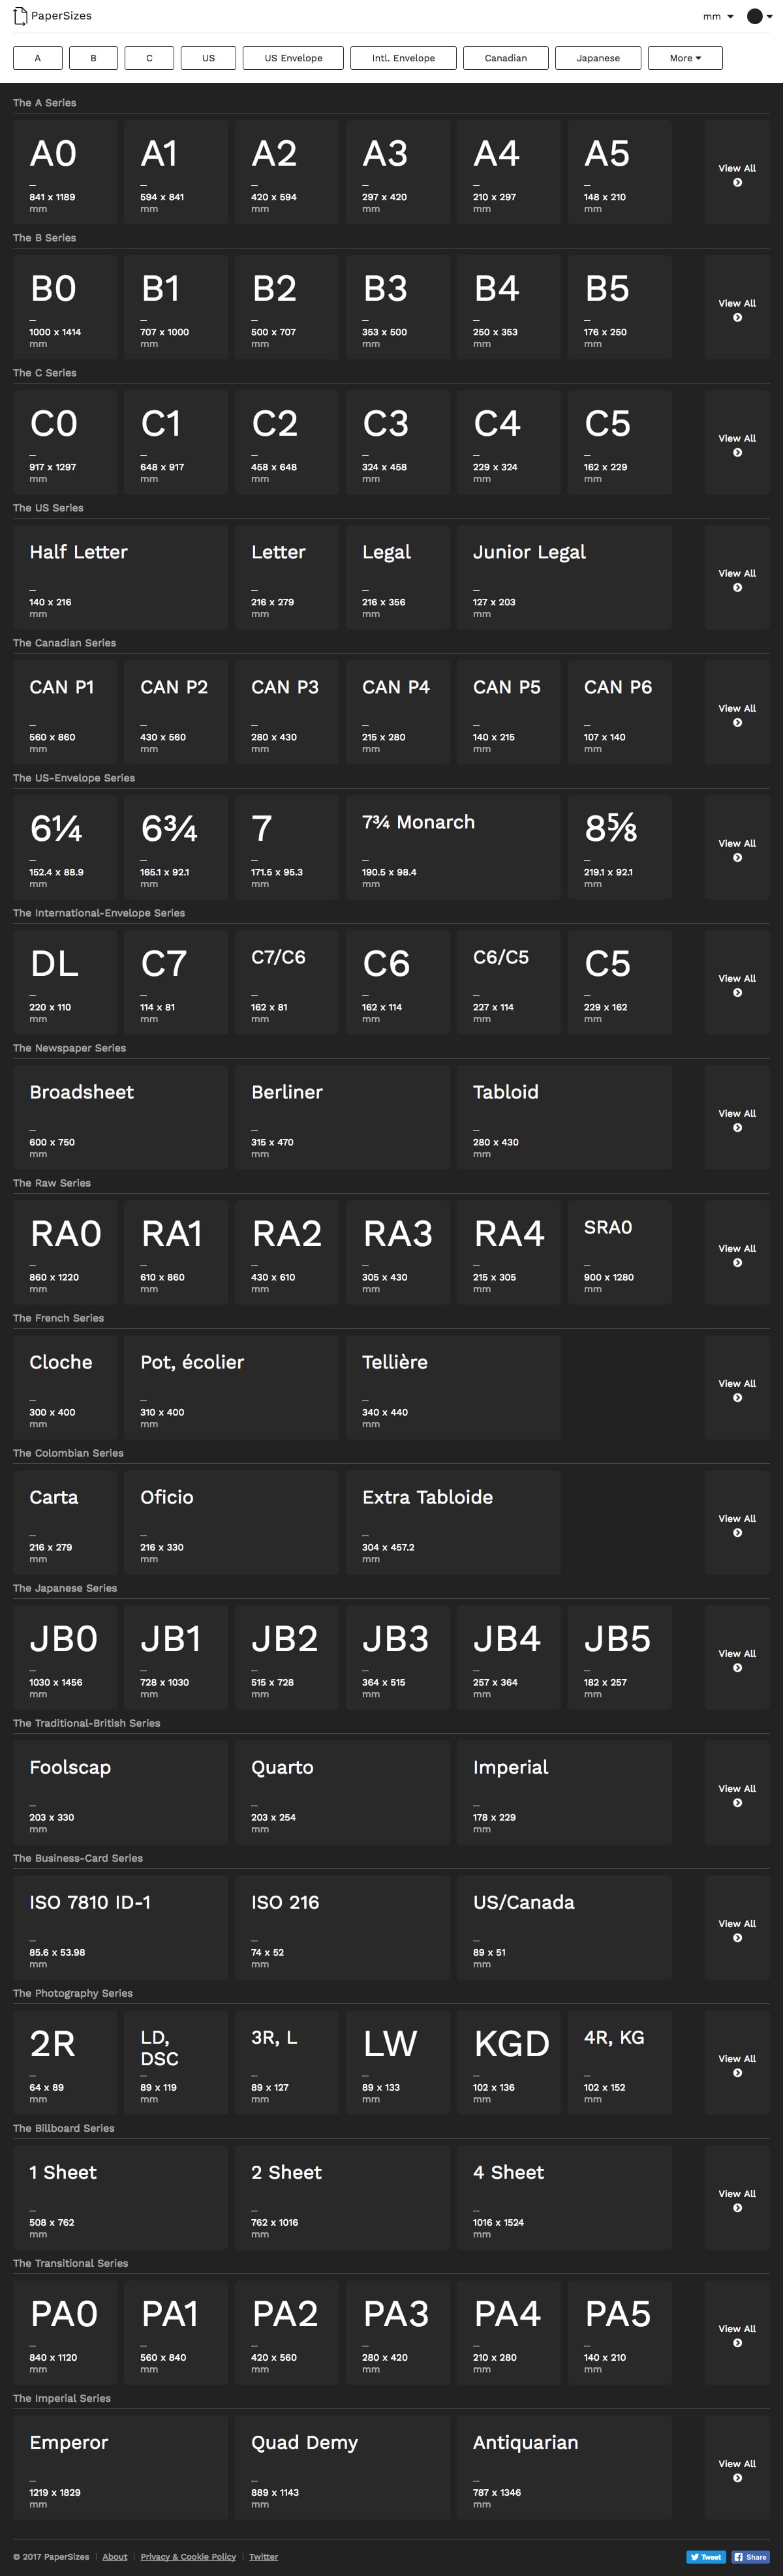Open the A4 paper size card
This screenshot has height=2576, width=783.
(508, 172)
